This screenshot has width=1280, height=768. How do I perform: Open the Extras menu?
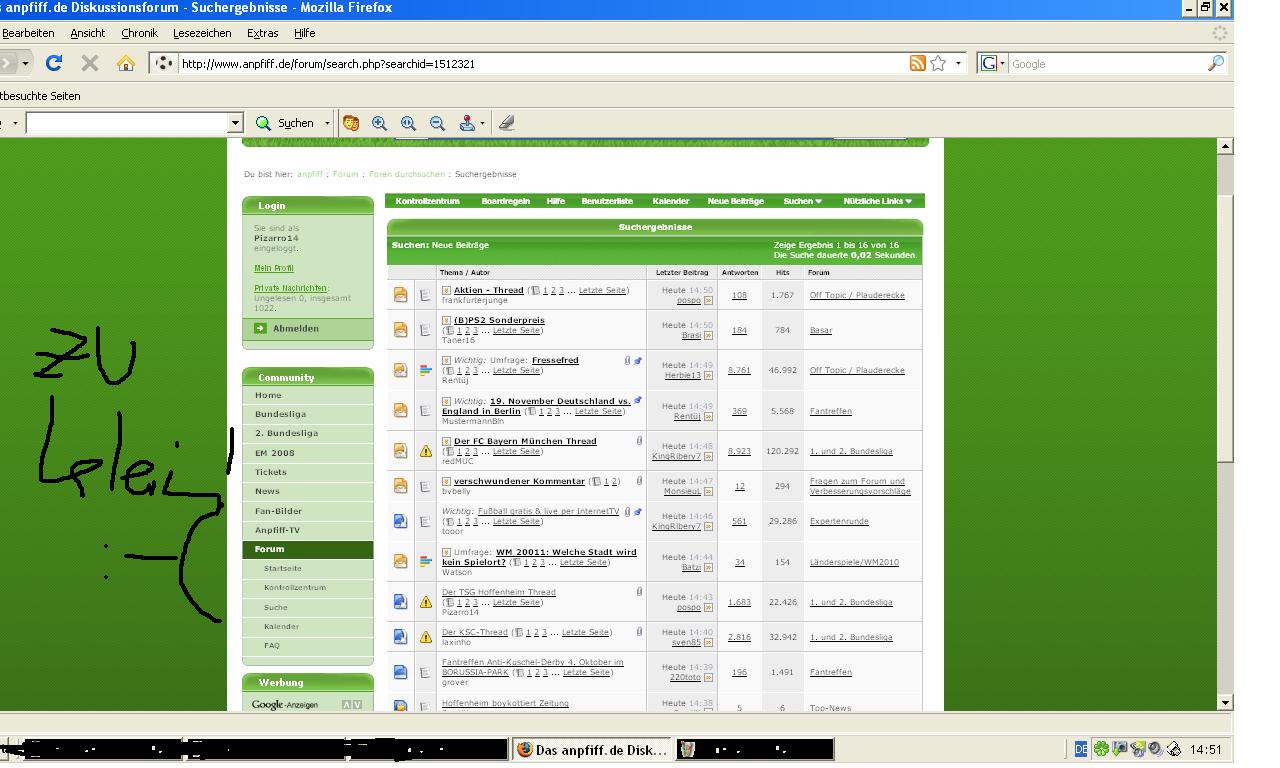click(262, 33)
